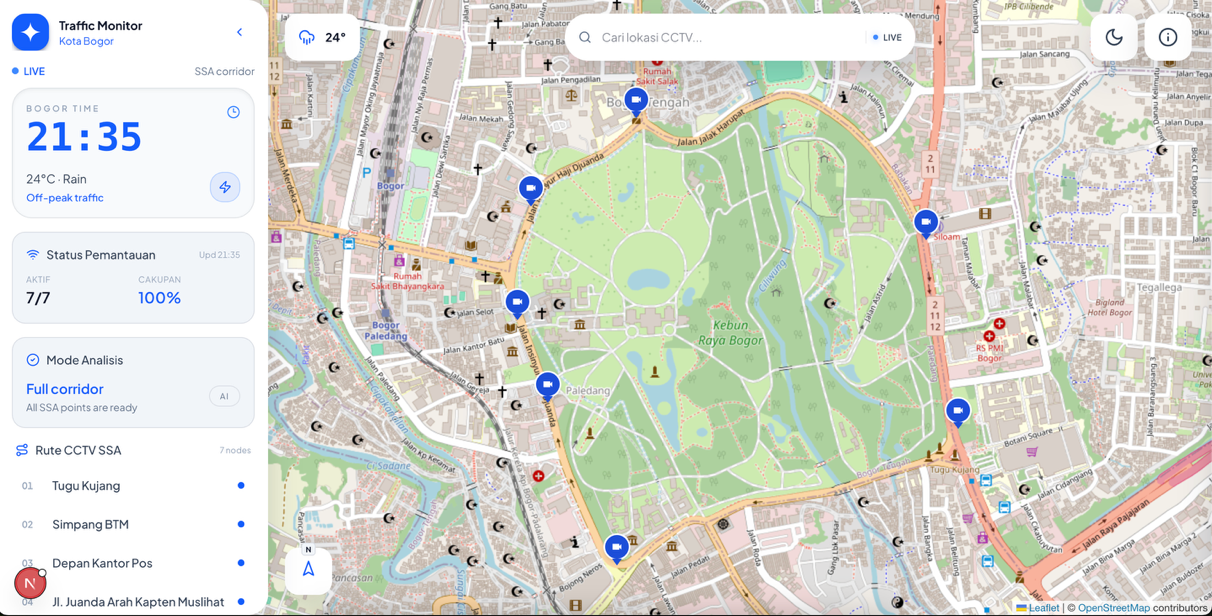Open the OpenStreetMap attribution link
1212x616 pixels.
pos(1114,608)
